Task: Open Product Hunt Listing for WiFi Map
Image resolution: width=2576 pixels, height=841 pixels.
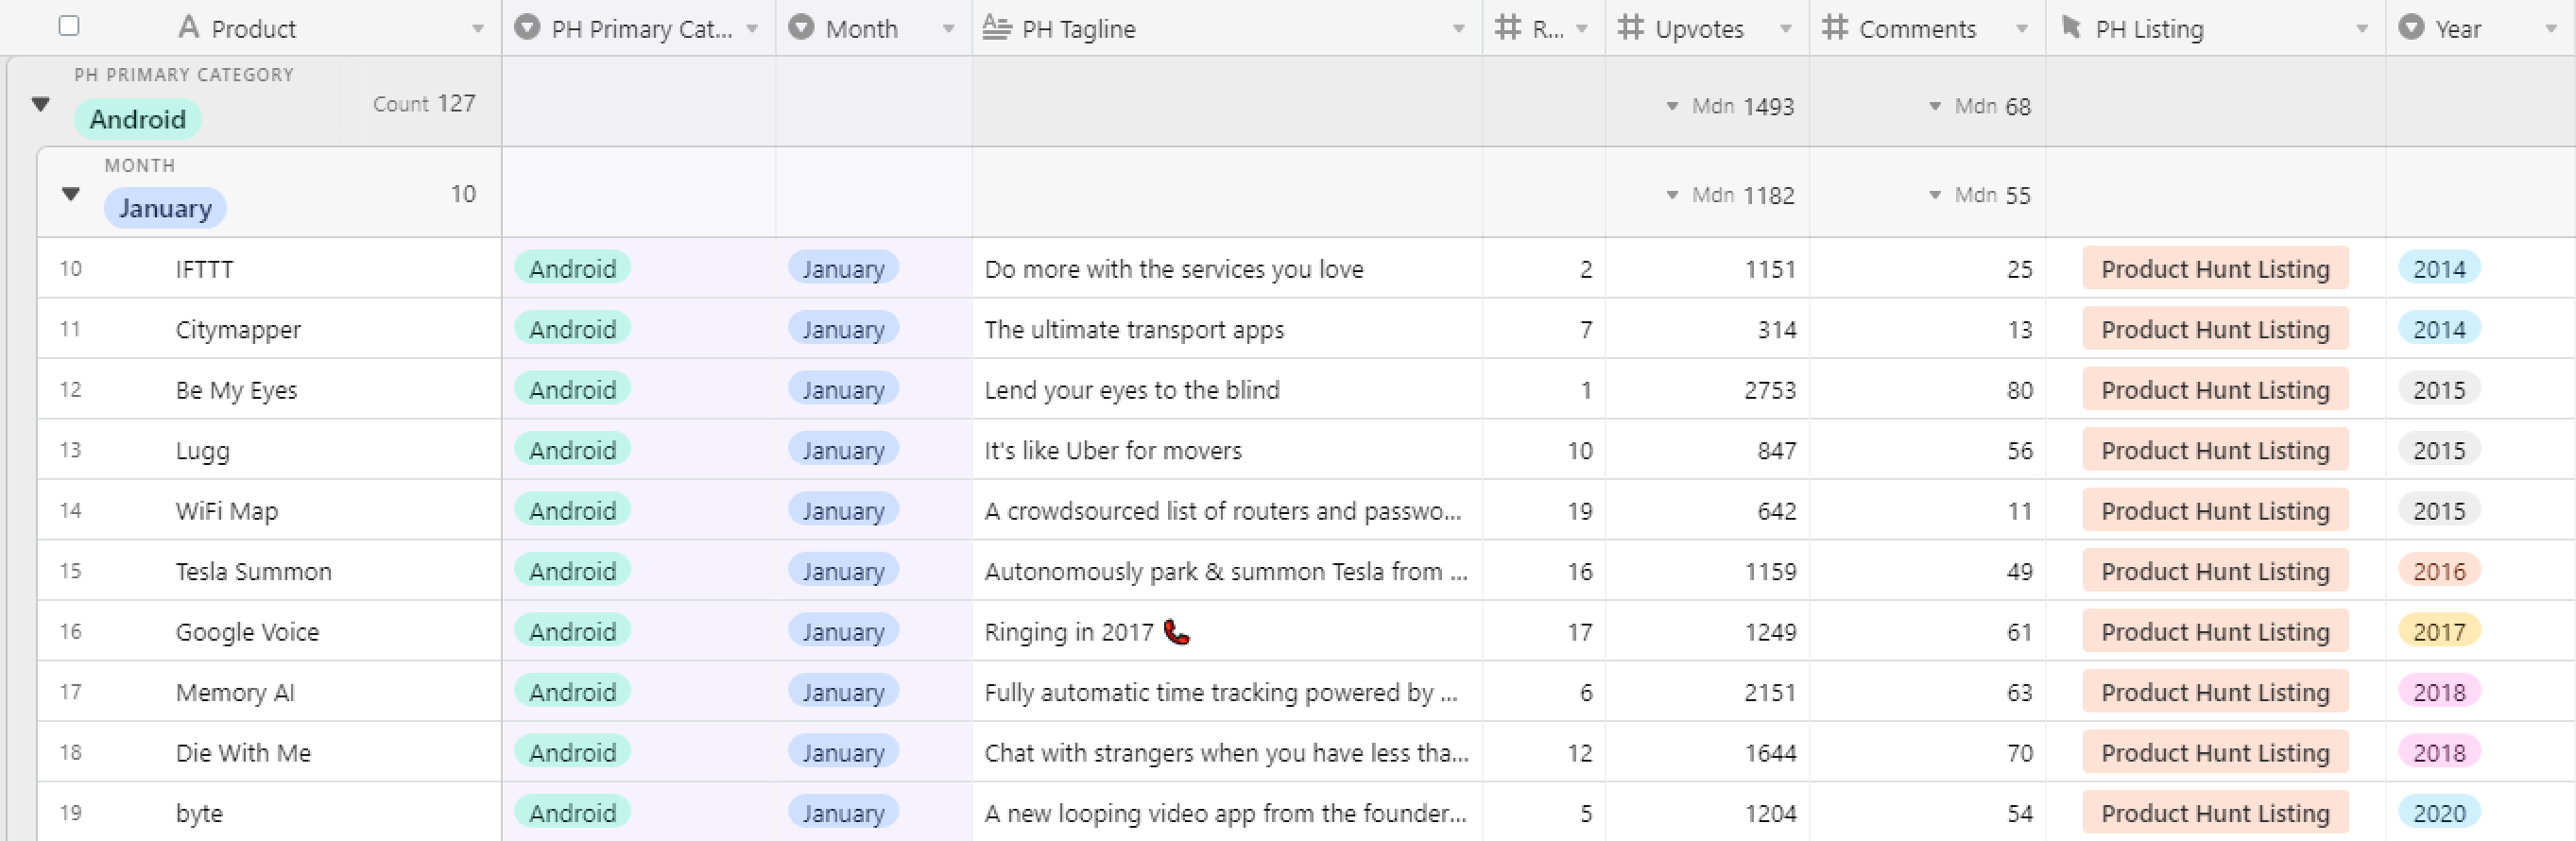Action: pos(2215,510)
